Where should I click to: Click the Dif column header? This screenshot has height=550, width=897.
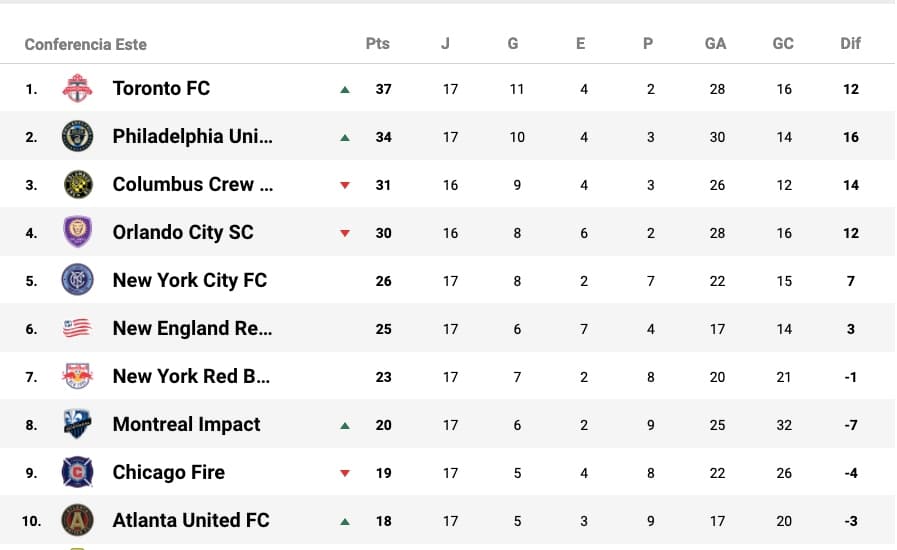(850, 44)
